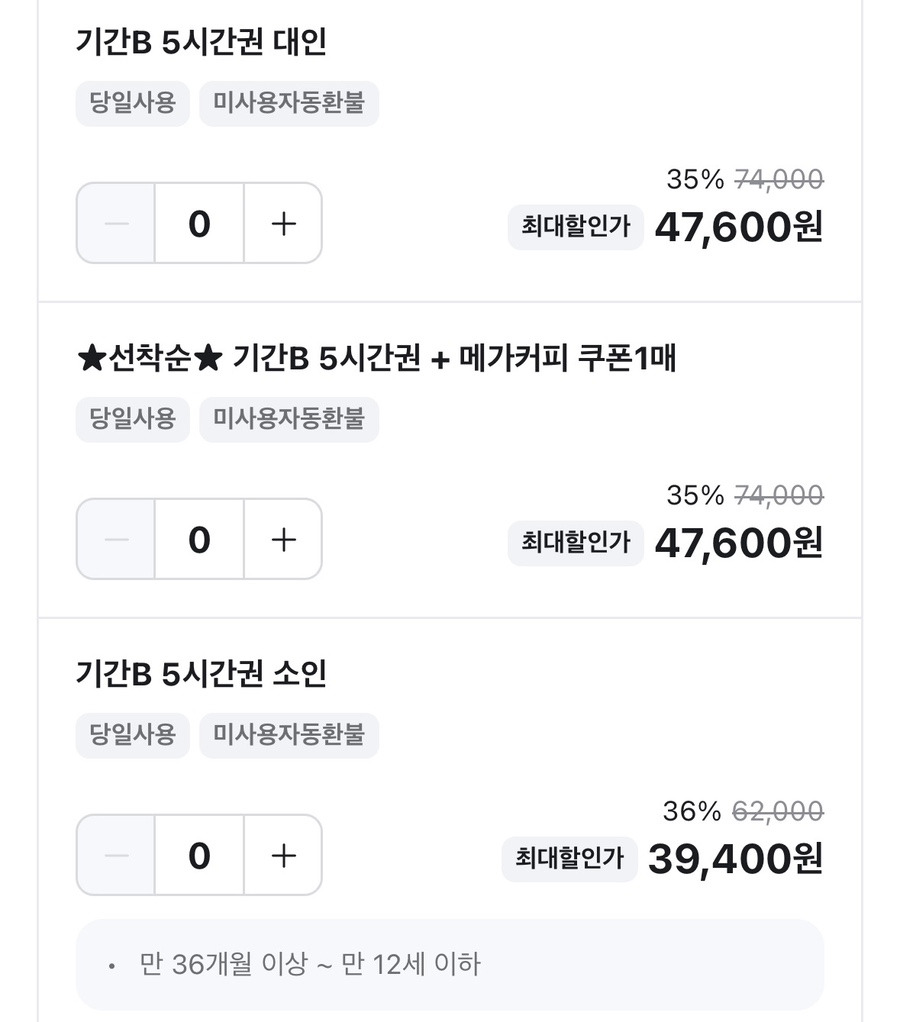Decrease quantity of 메가커피 쿠폰 bundle ticket
The width and height of the screenshot is (900, 1022).
[x=116, y=539]
